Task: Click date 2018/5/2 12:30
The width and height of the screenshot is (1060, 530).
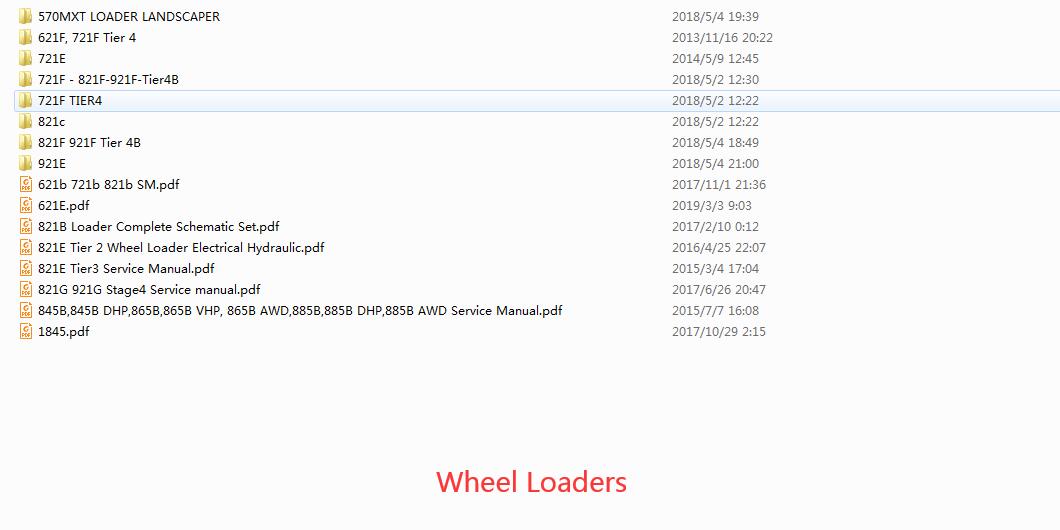Action: 715,79
